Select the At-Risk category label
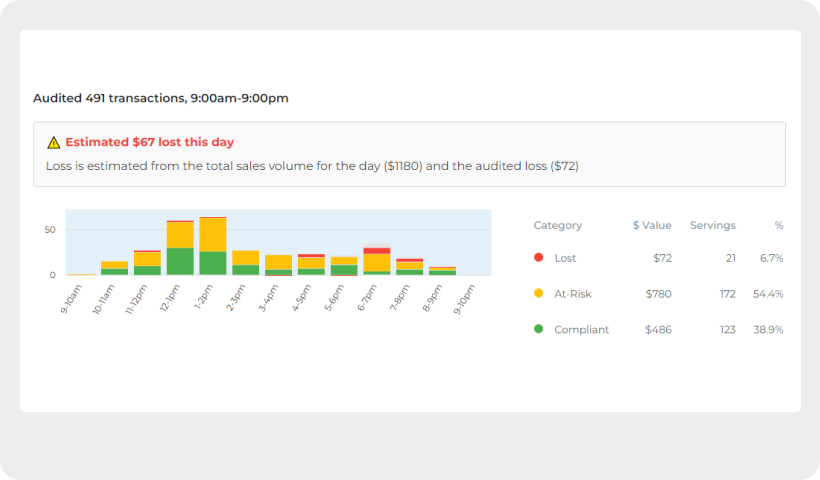This screenshot has height=480, width=820. click(573, 294)
